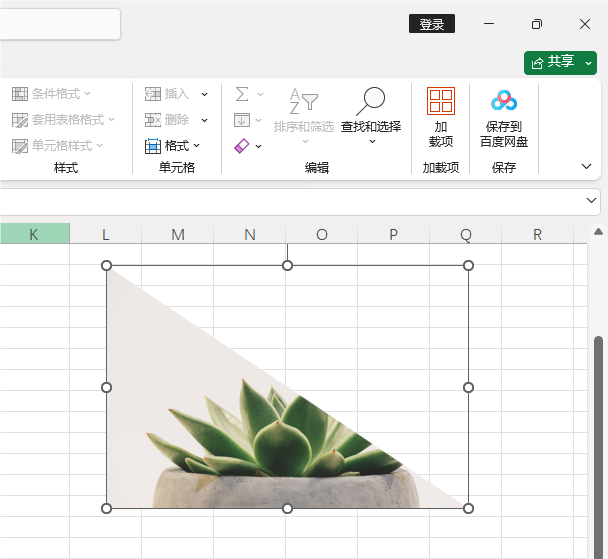Image resolution: width=608 pixels, height=559 pixels.
Task: Expand the AutoSum dropdown arrow
Action: [x=260, y=94]
